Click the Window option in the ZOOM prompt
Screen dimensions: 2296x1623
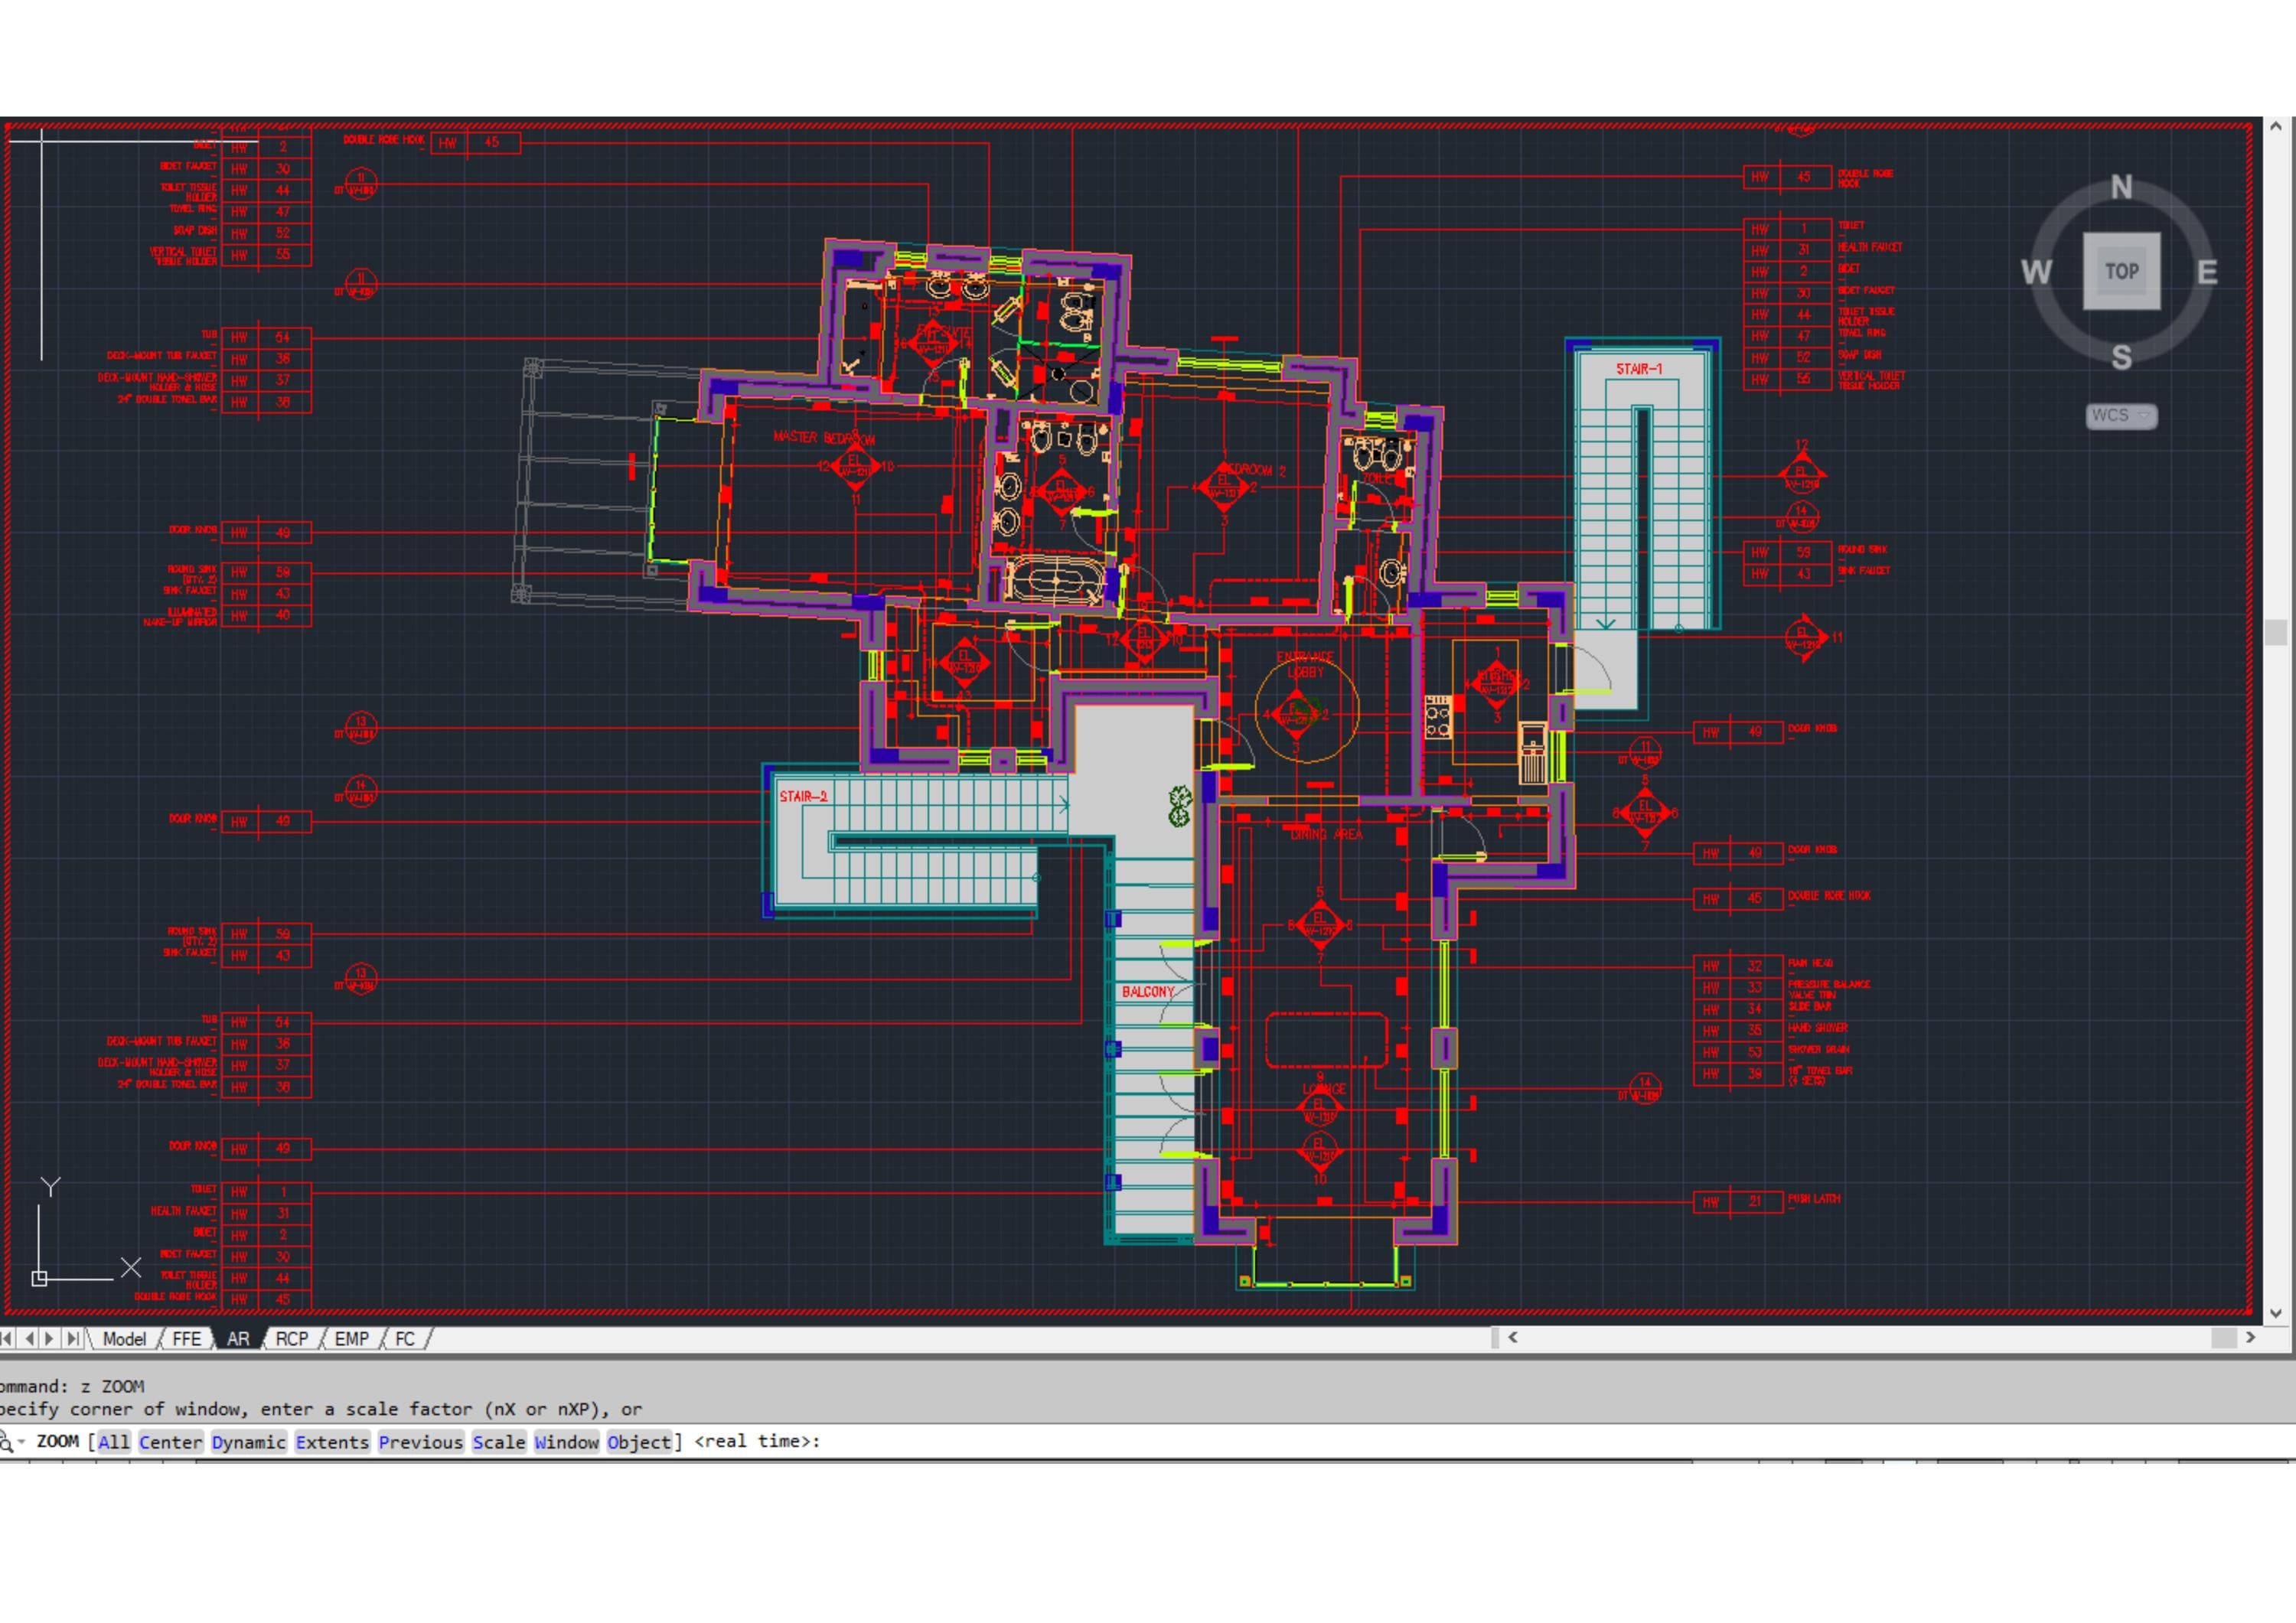click(x=566, y=1441)
